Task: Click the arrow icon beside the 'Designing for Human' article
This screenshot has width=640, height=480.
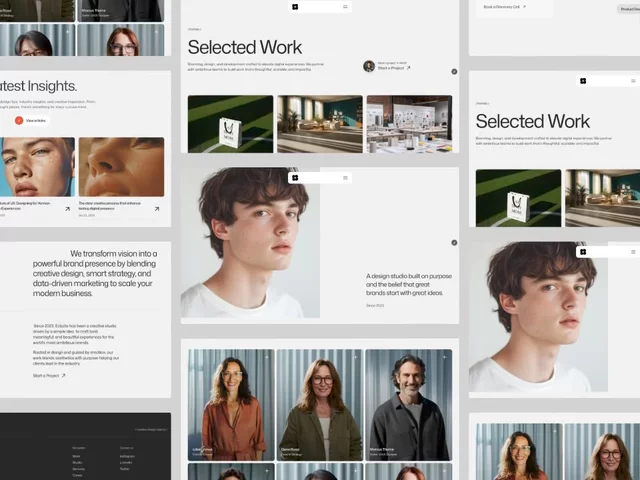Action: point(67,209)
